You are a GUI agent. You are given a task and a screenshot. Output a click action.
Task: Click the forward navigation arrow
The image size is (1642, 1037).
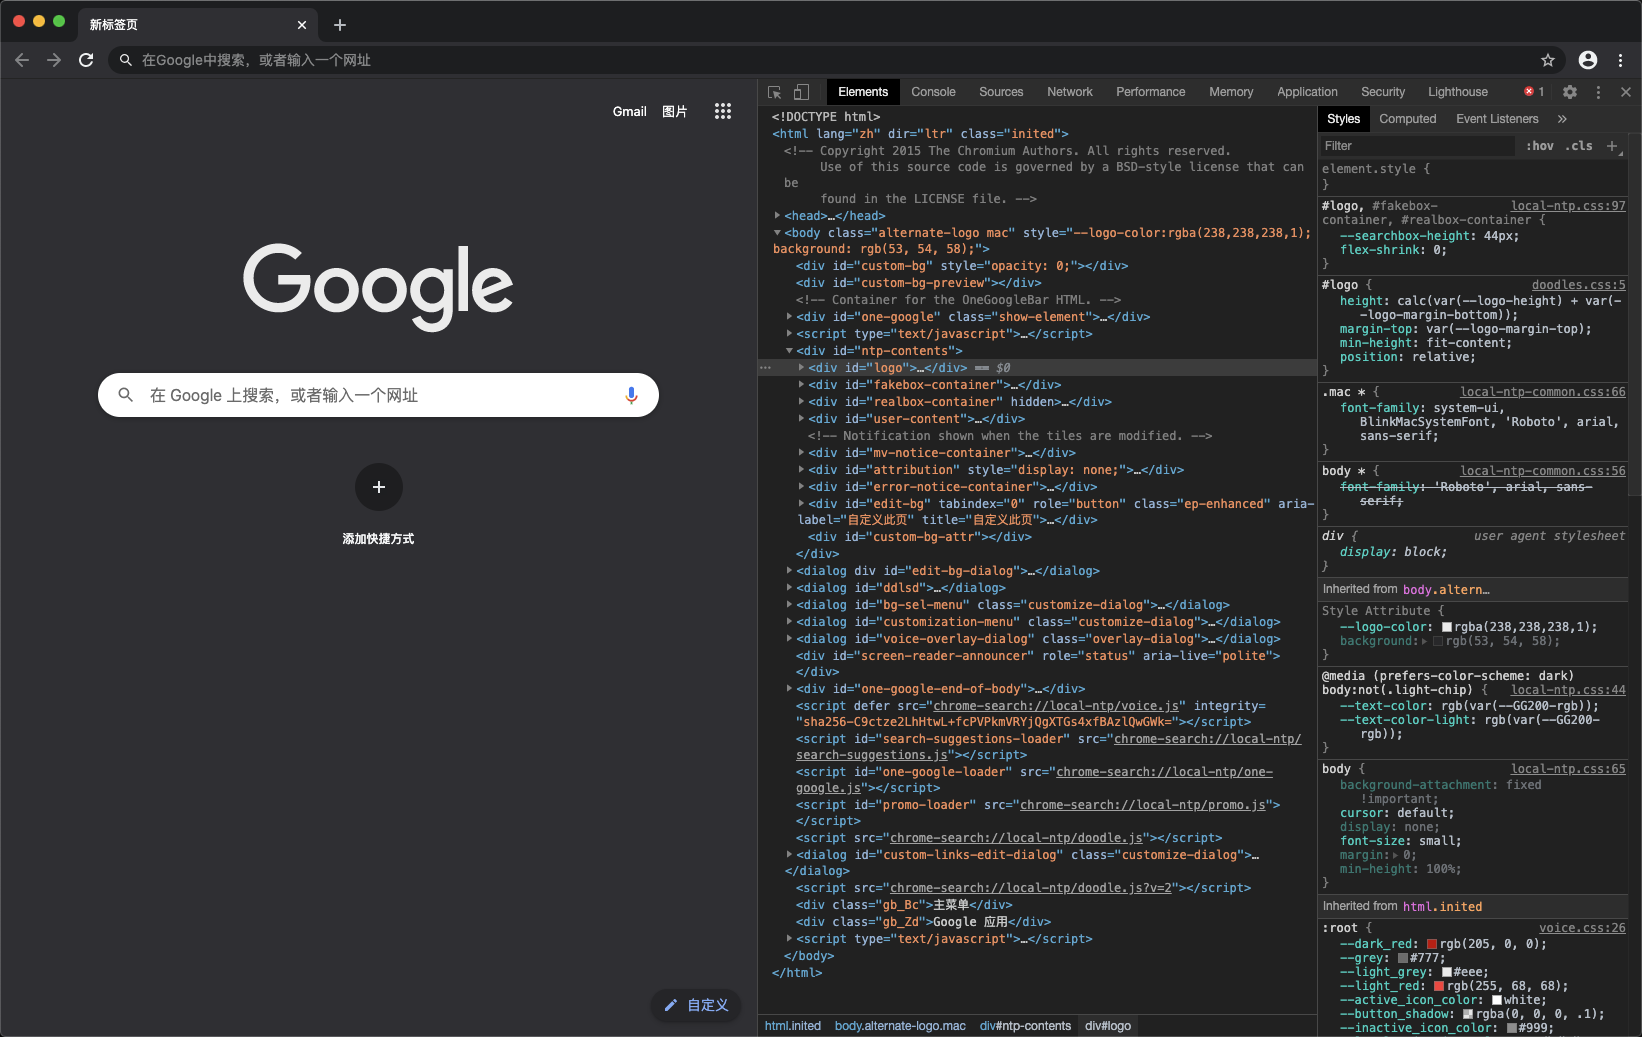point(54,60)
